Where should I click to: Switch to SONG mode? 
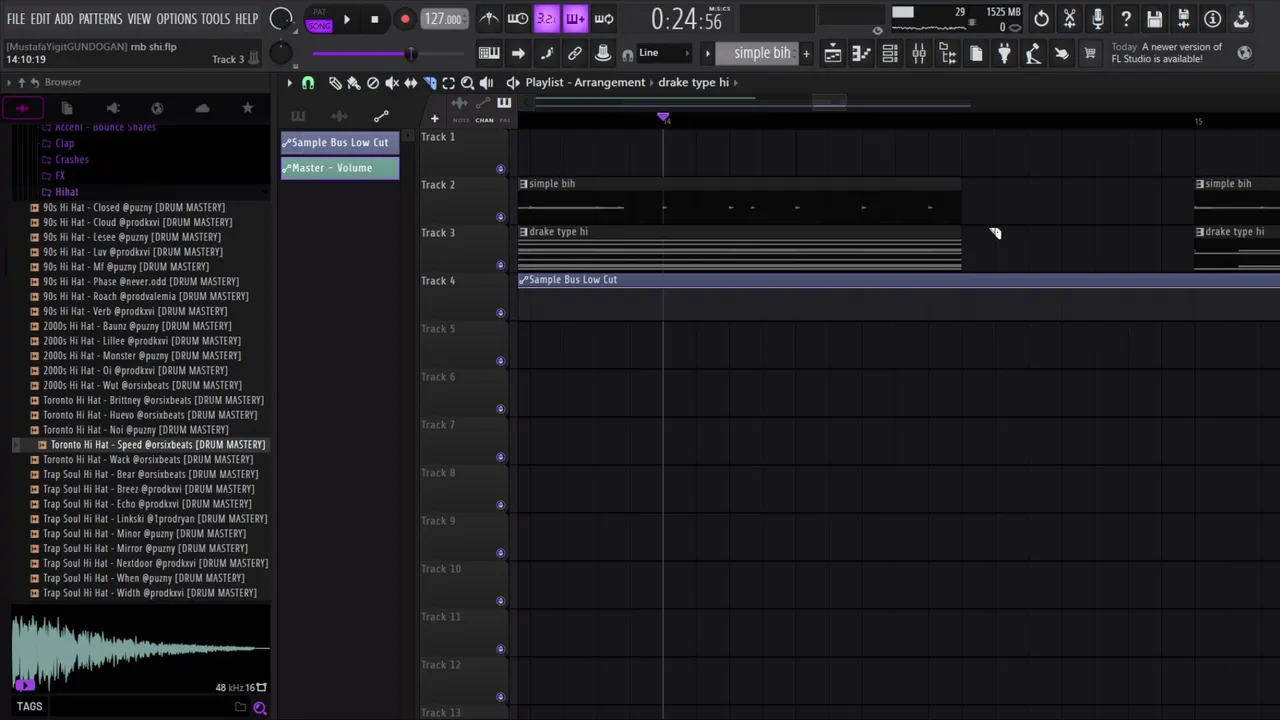pyautogui.click(x=319, y=24)
